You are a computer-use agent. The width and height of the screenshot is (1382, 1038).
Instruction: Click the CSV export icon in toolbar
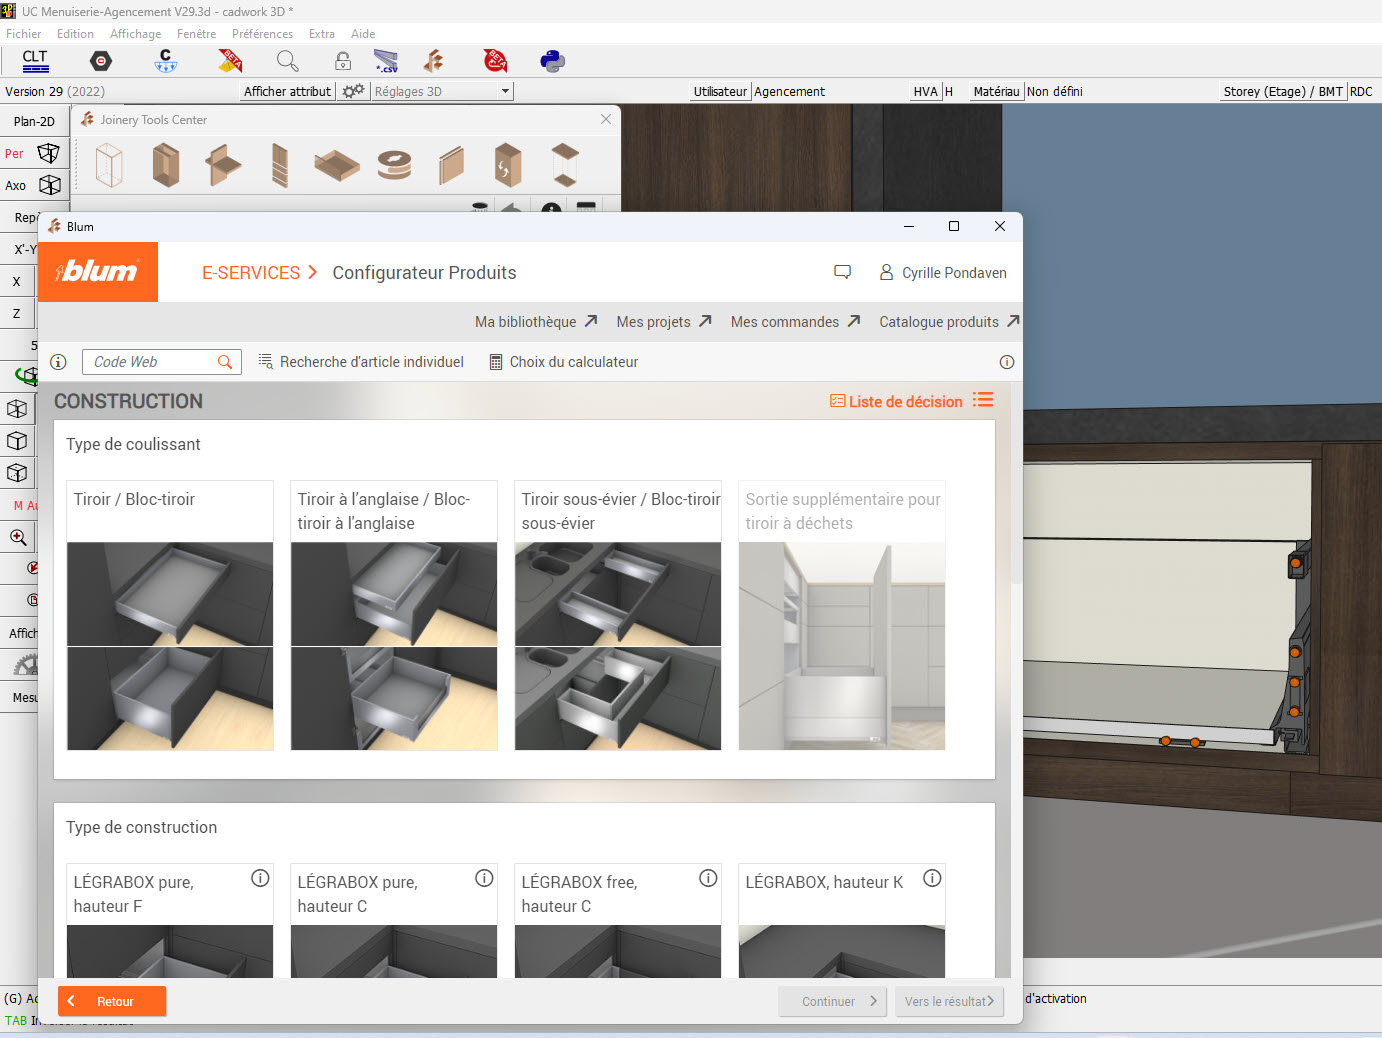(x=386, y=61)
